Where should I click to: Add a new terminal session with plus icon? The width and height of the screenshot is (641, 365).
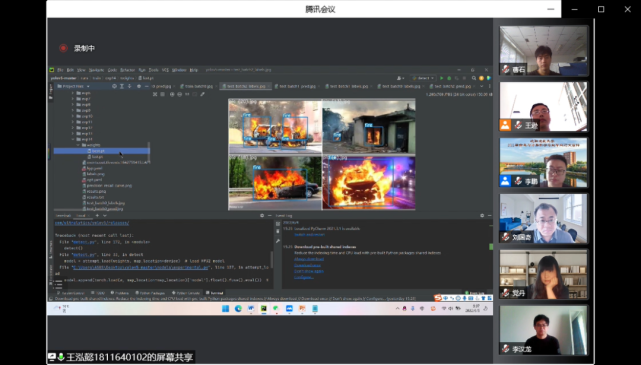tap(97, 215)
